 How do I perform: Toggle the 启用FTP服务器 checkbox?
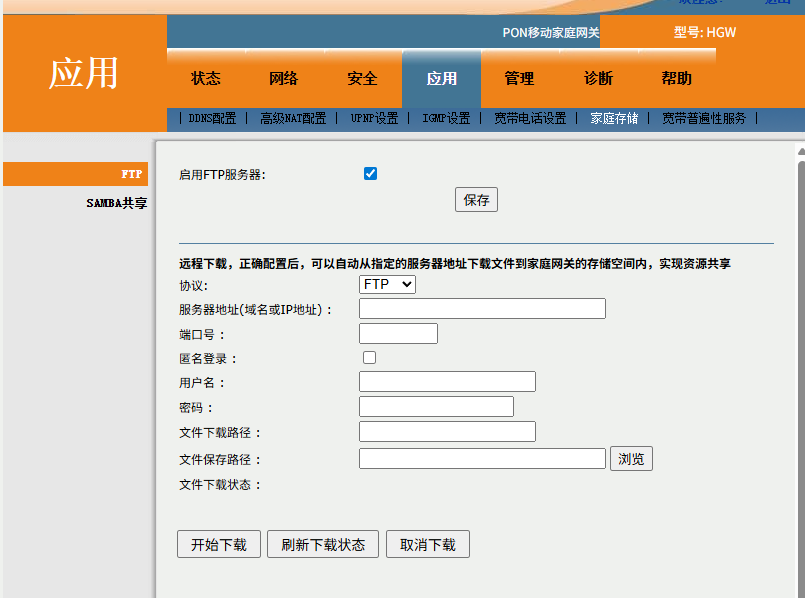coord(370,174)
